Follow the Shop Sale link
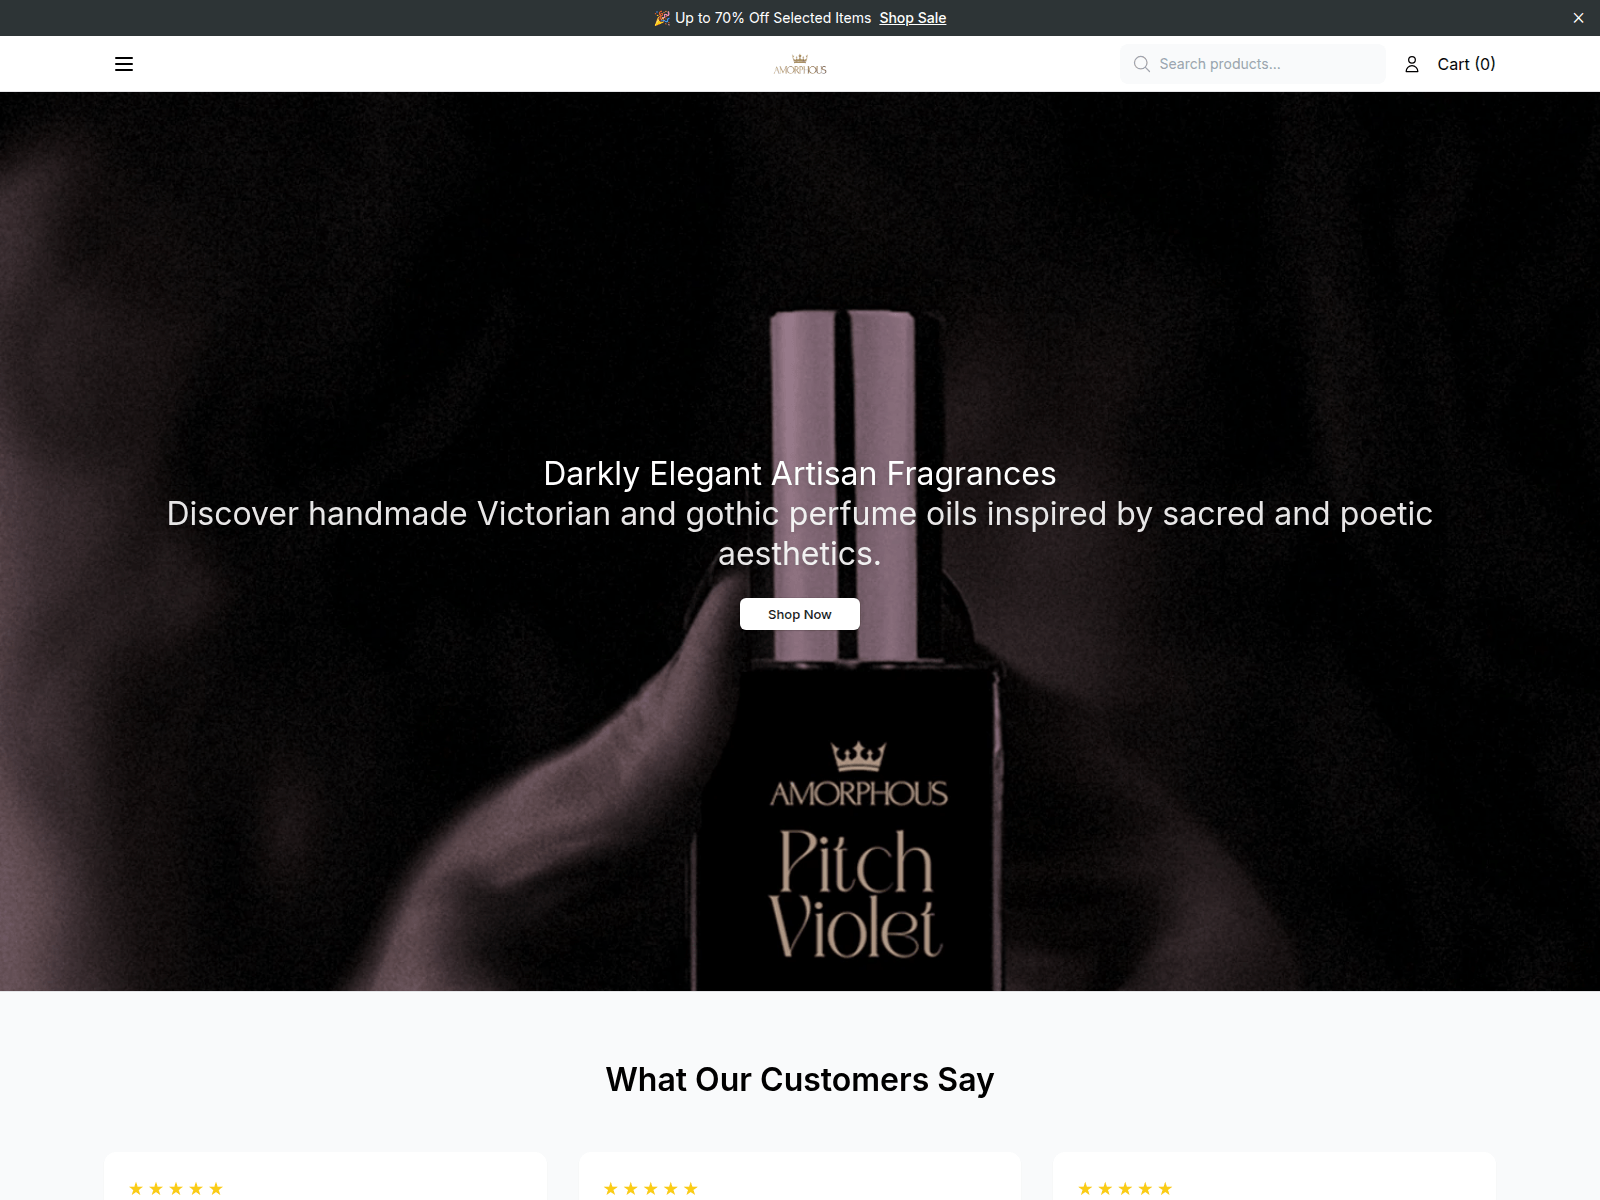Viewport: 1600px width, 1200px height. pyautogui.click(x=912, y=18)
